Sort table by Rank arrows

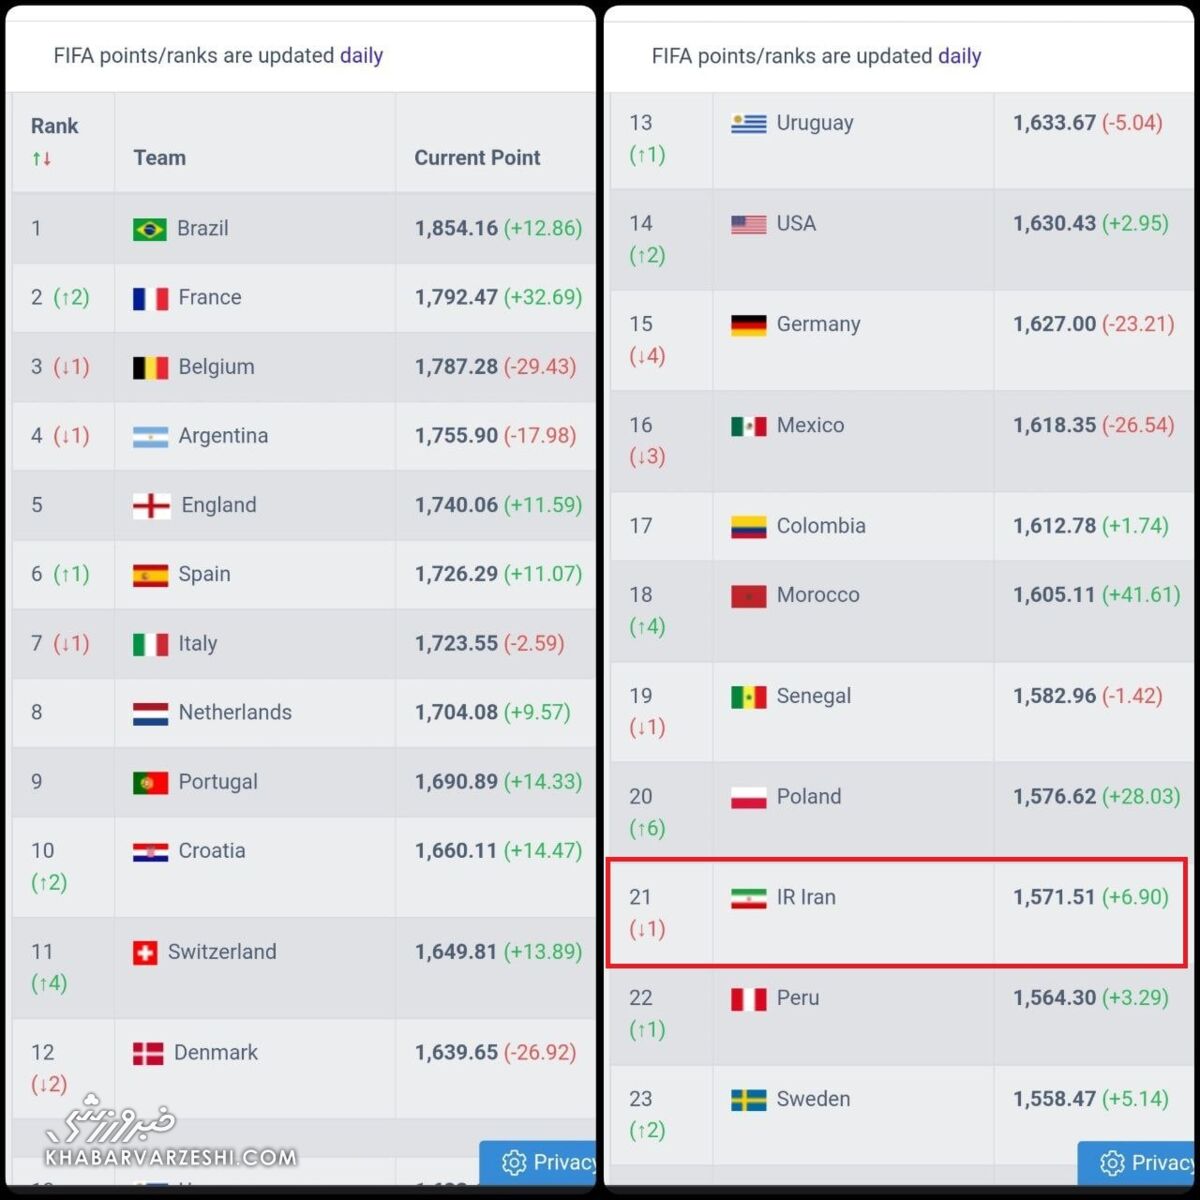[42, 158]
